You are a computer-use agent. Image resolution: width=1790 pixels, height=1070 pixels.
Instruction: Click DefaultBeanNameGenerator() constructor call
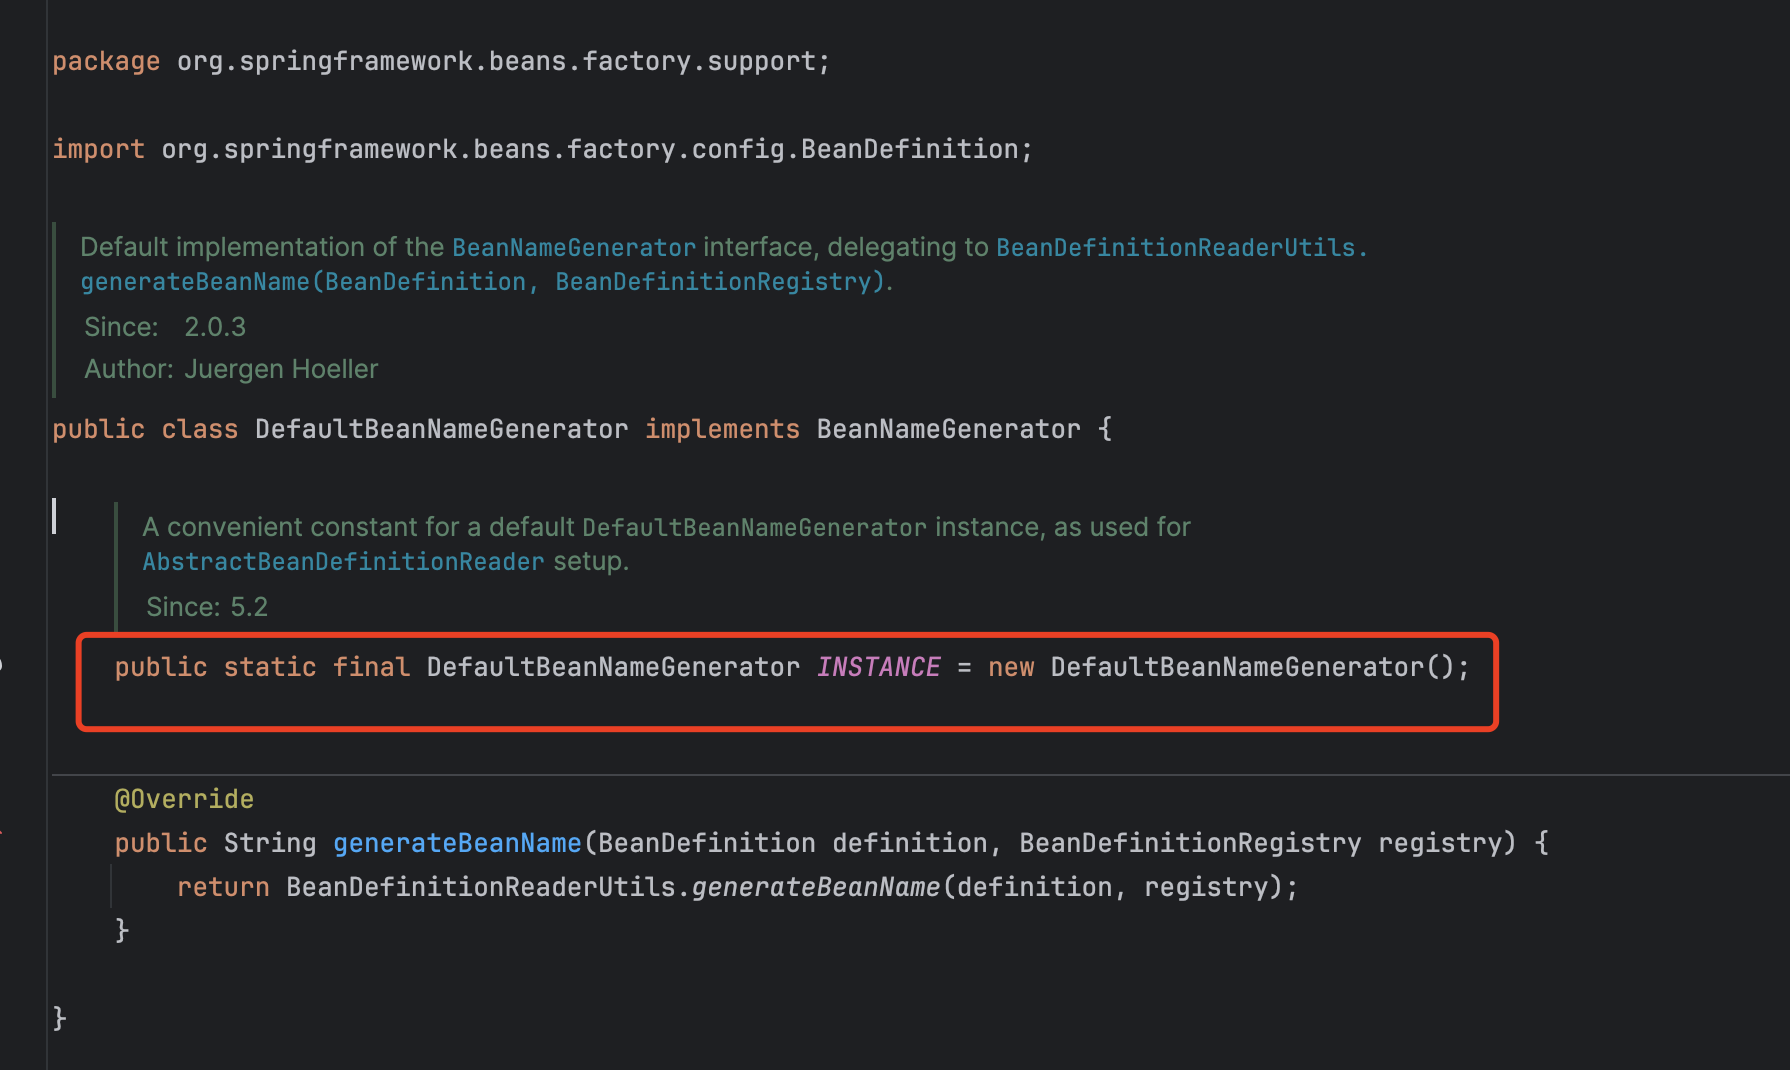pos(1252,667)
